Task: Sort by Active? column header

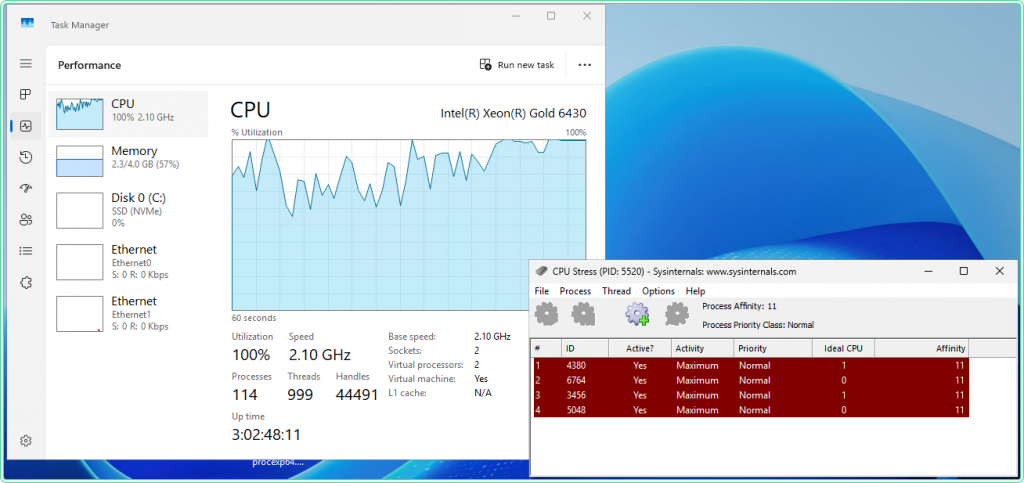Action: click(639, 349)
